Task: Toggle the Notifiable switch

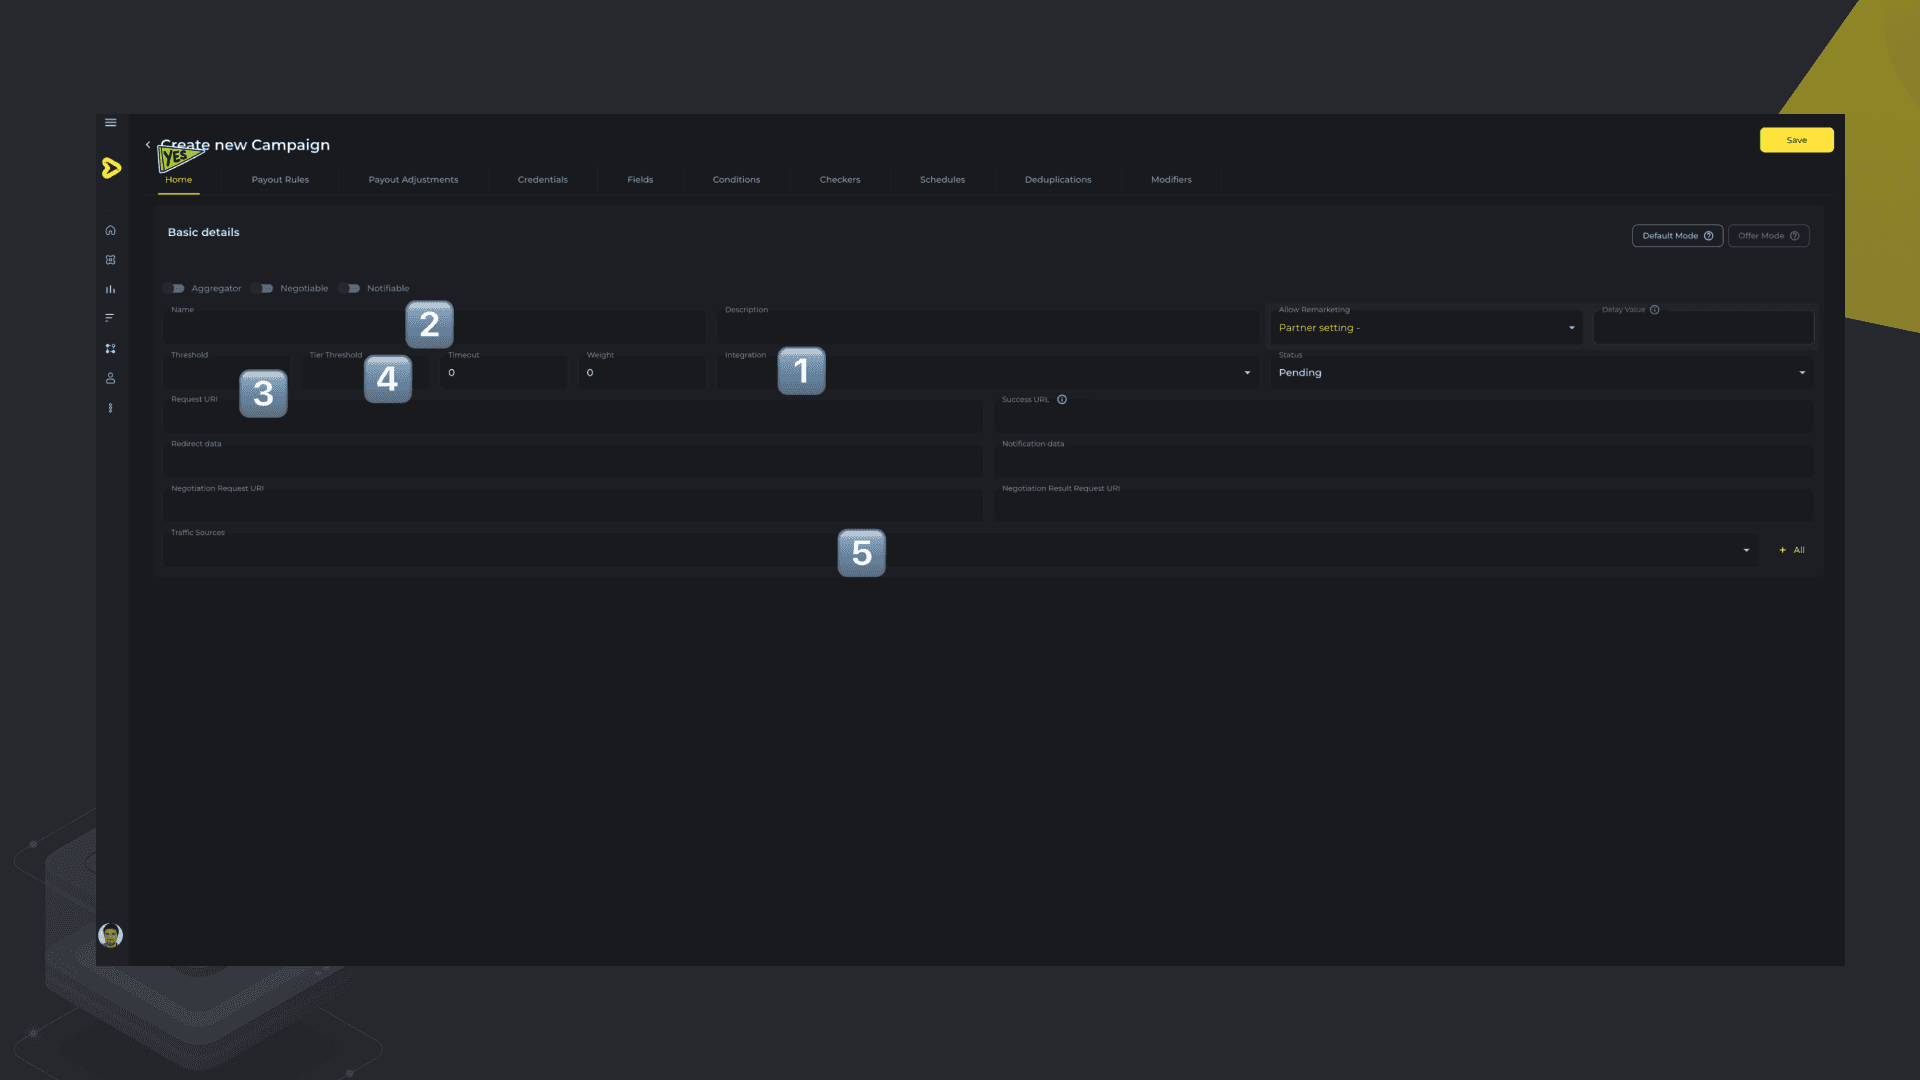Action: click(350, 289)
